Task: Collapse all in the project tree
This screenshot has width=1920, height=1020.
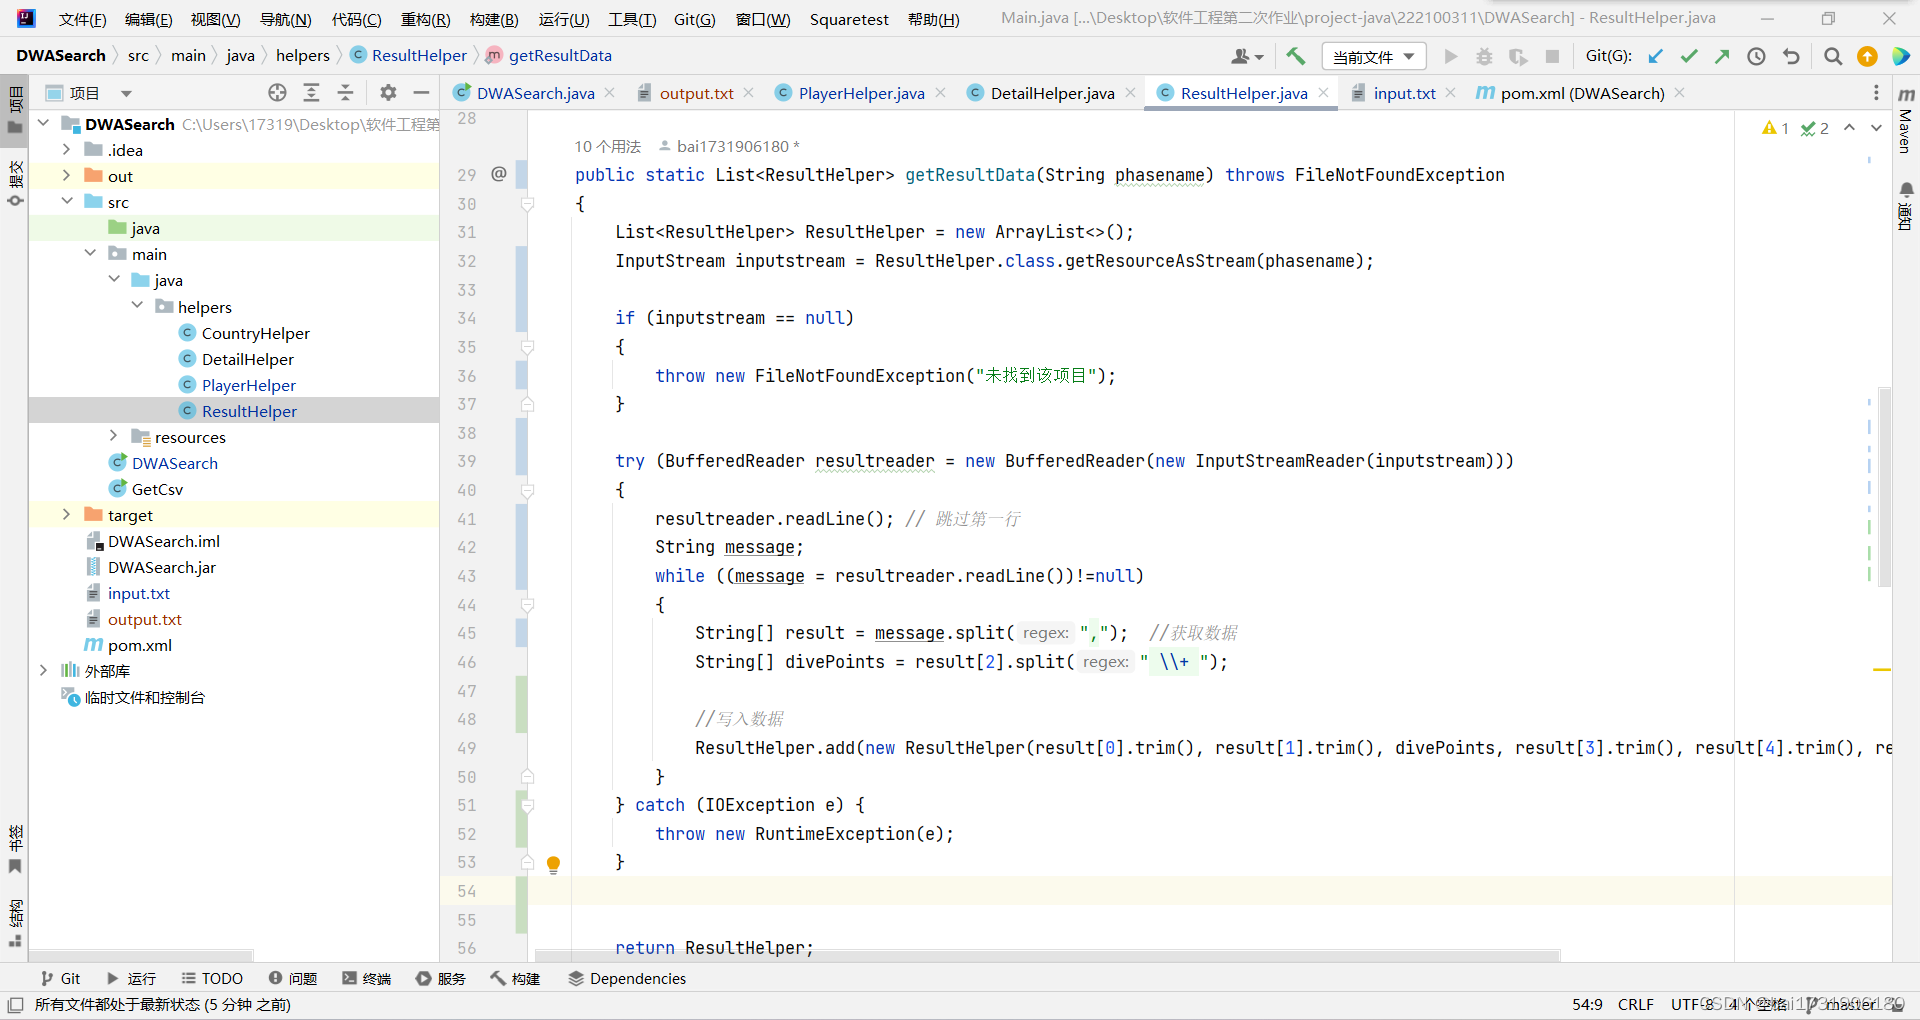Action: click(345, 93)
